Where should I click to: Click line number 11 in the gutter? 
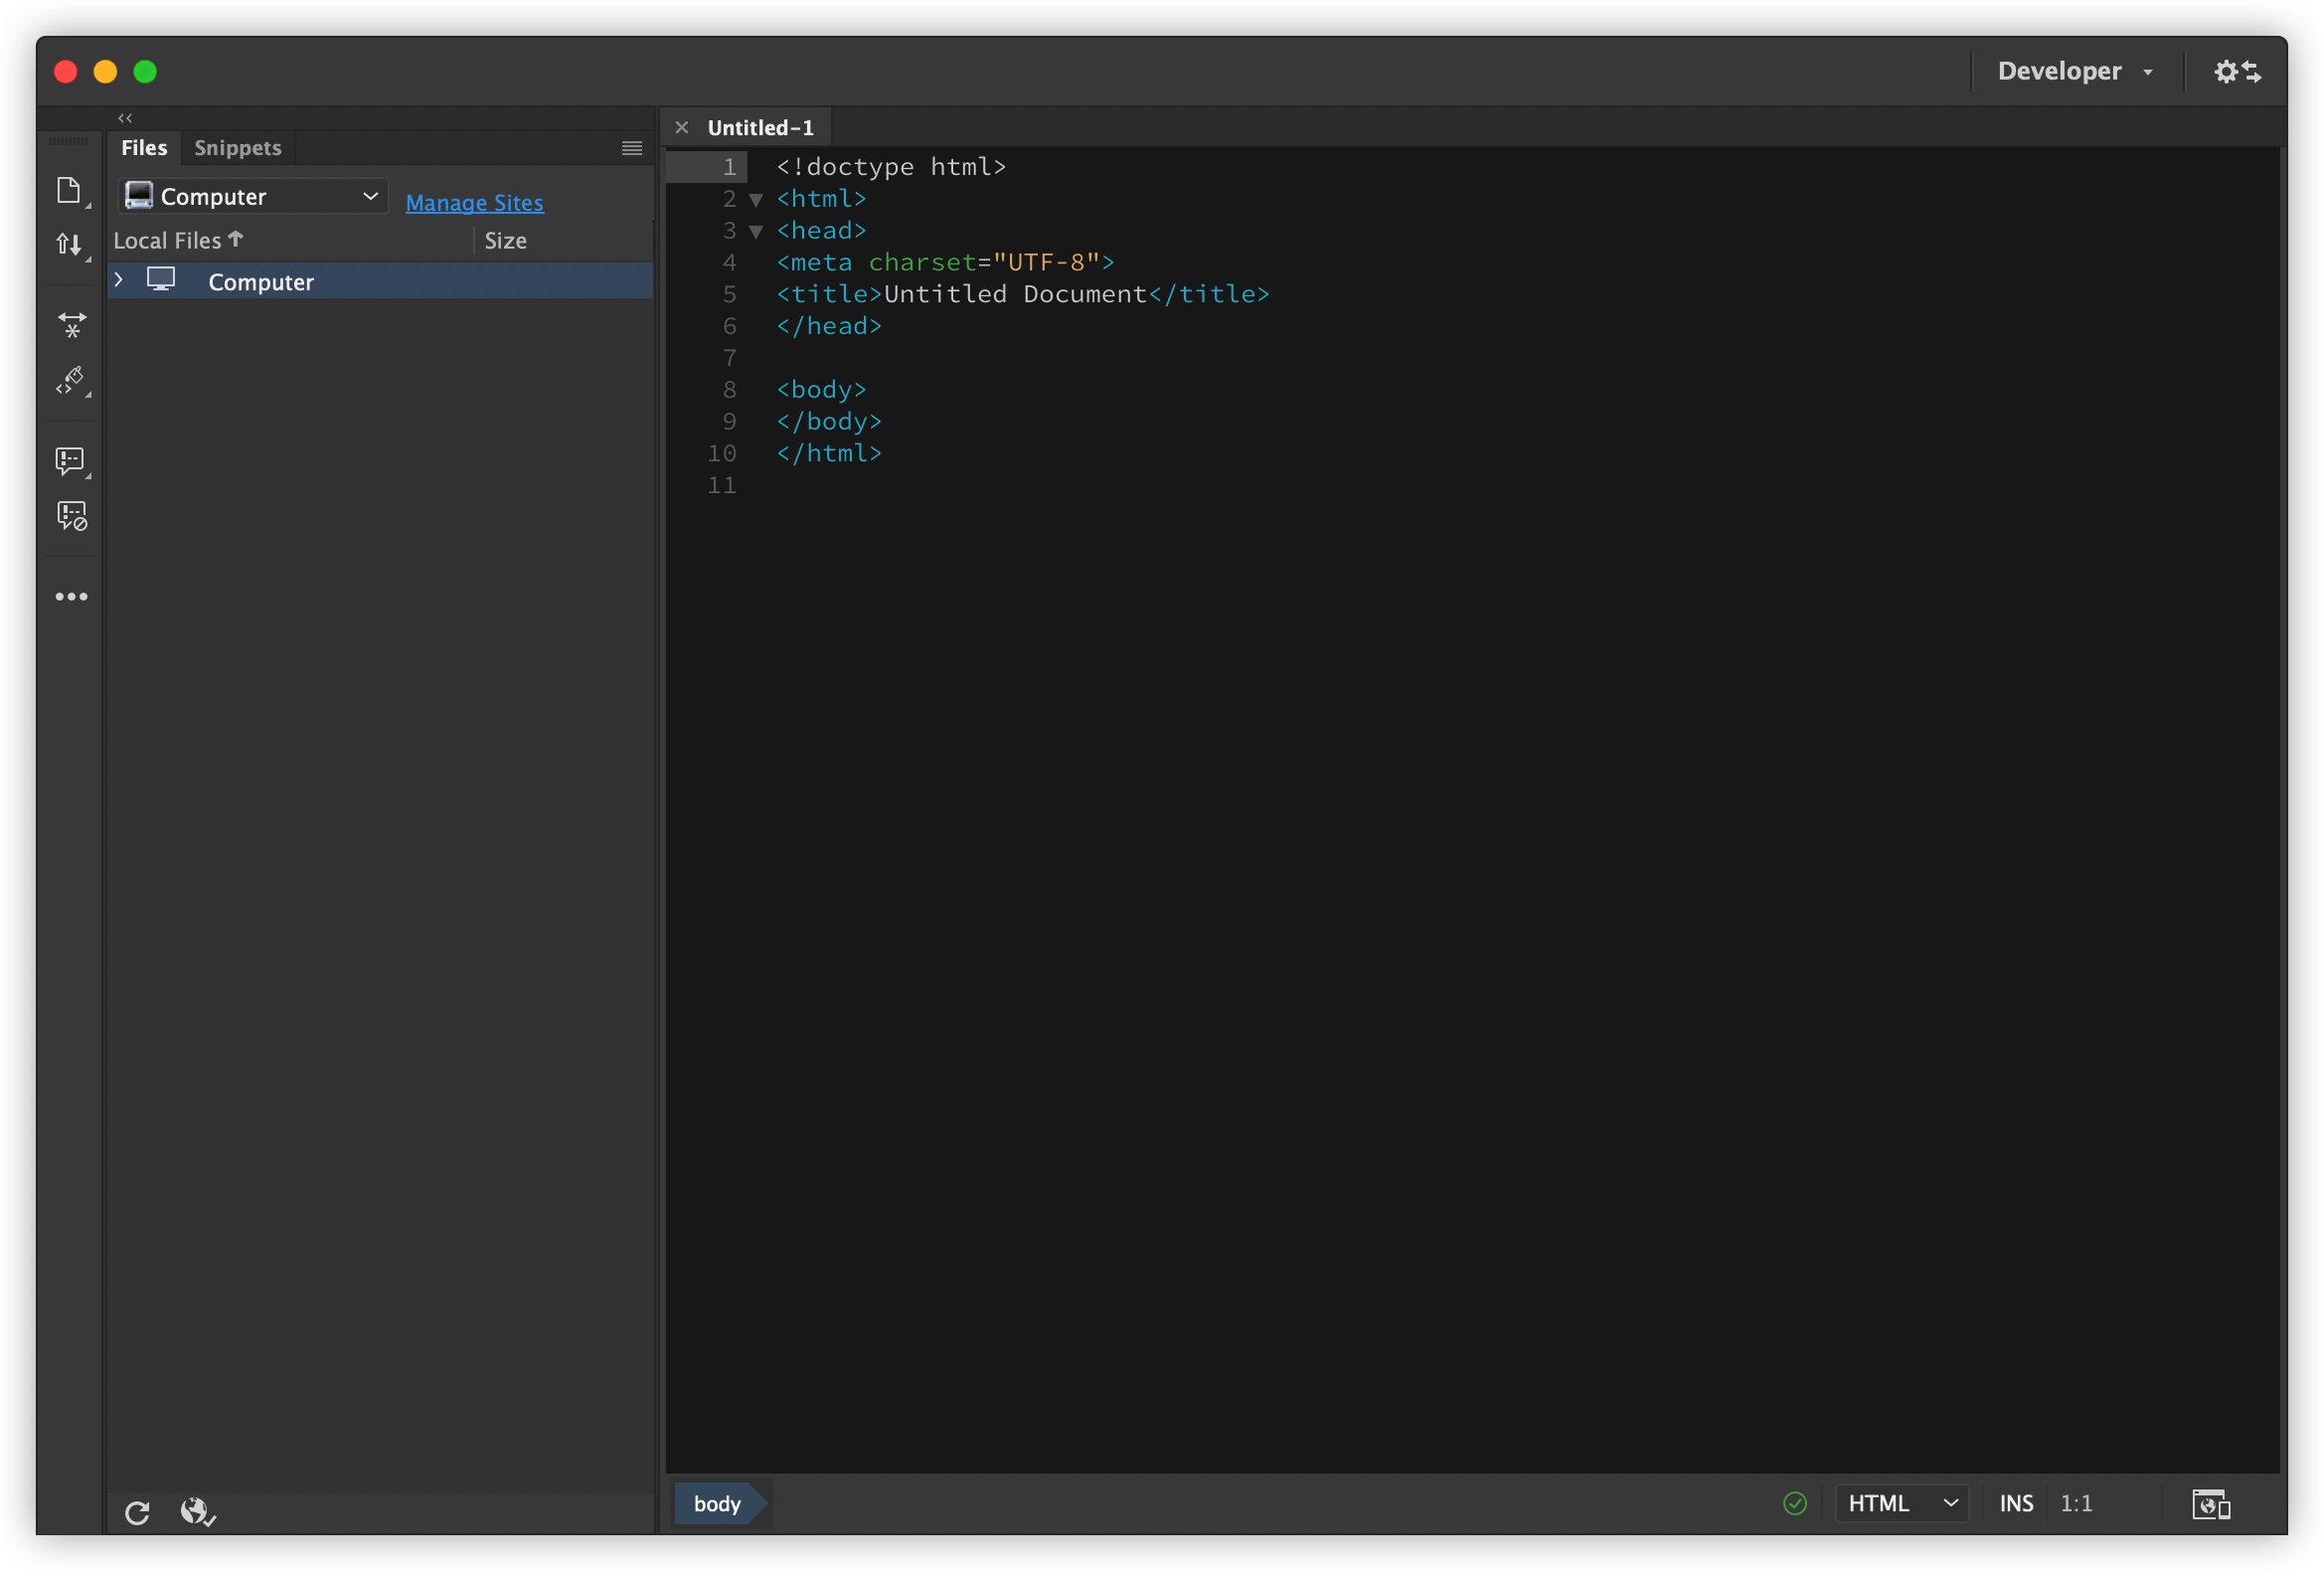(x=721, y=485)
